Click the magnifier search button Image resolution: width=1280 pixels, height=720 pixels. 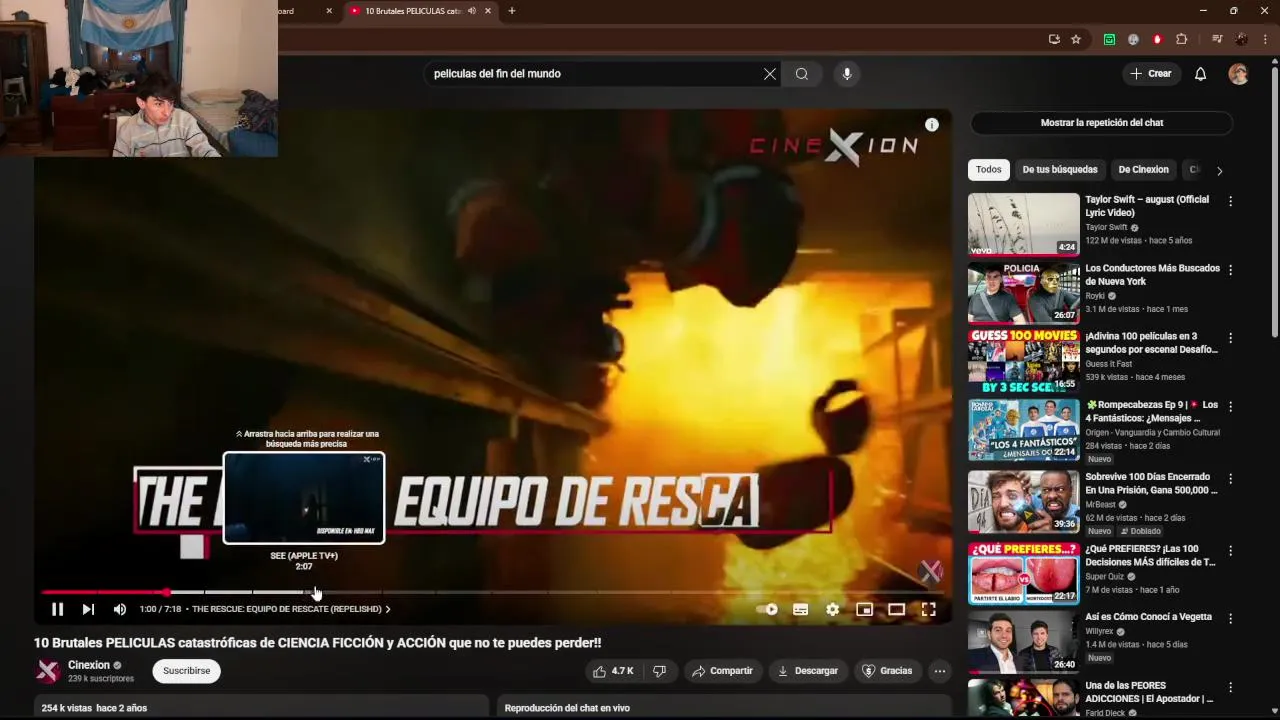(802, 74)
